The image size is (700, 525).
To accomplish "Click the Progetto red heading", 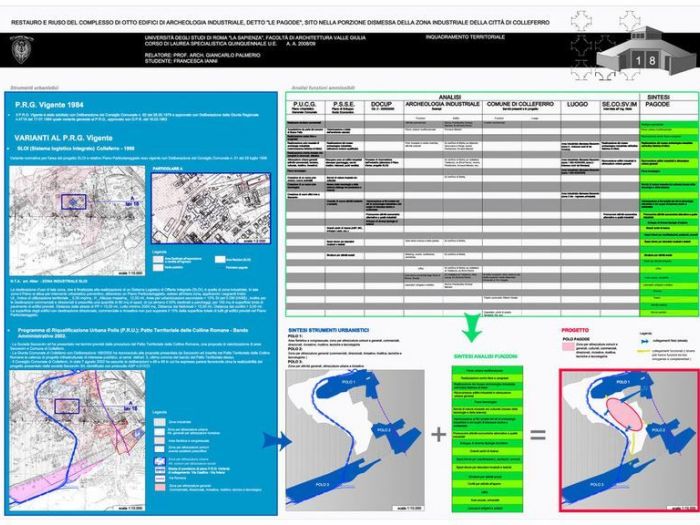I will coord(575,329).
